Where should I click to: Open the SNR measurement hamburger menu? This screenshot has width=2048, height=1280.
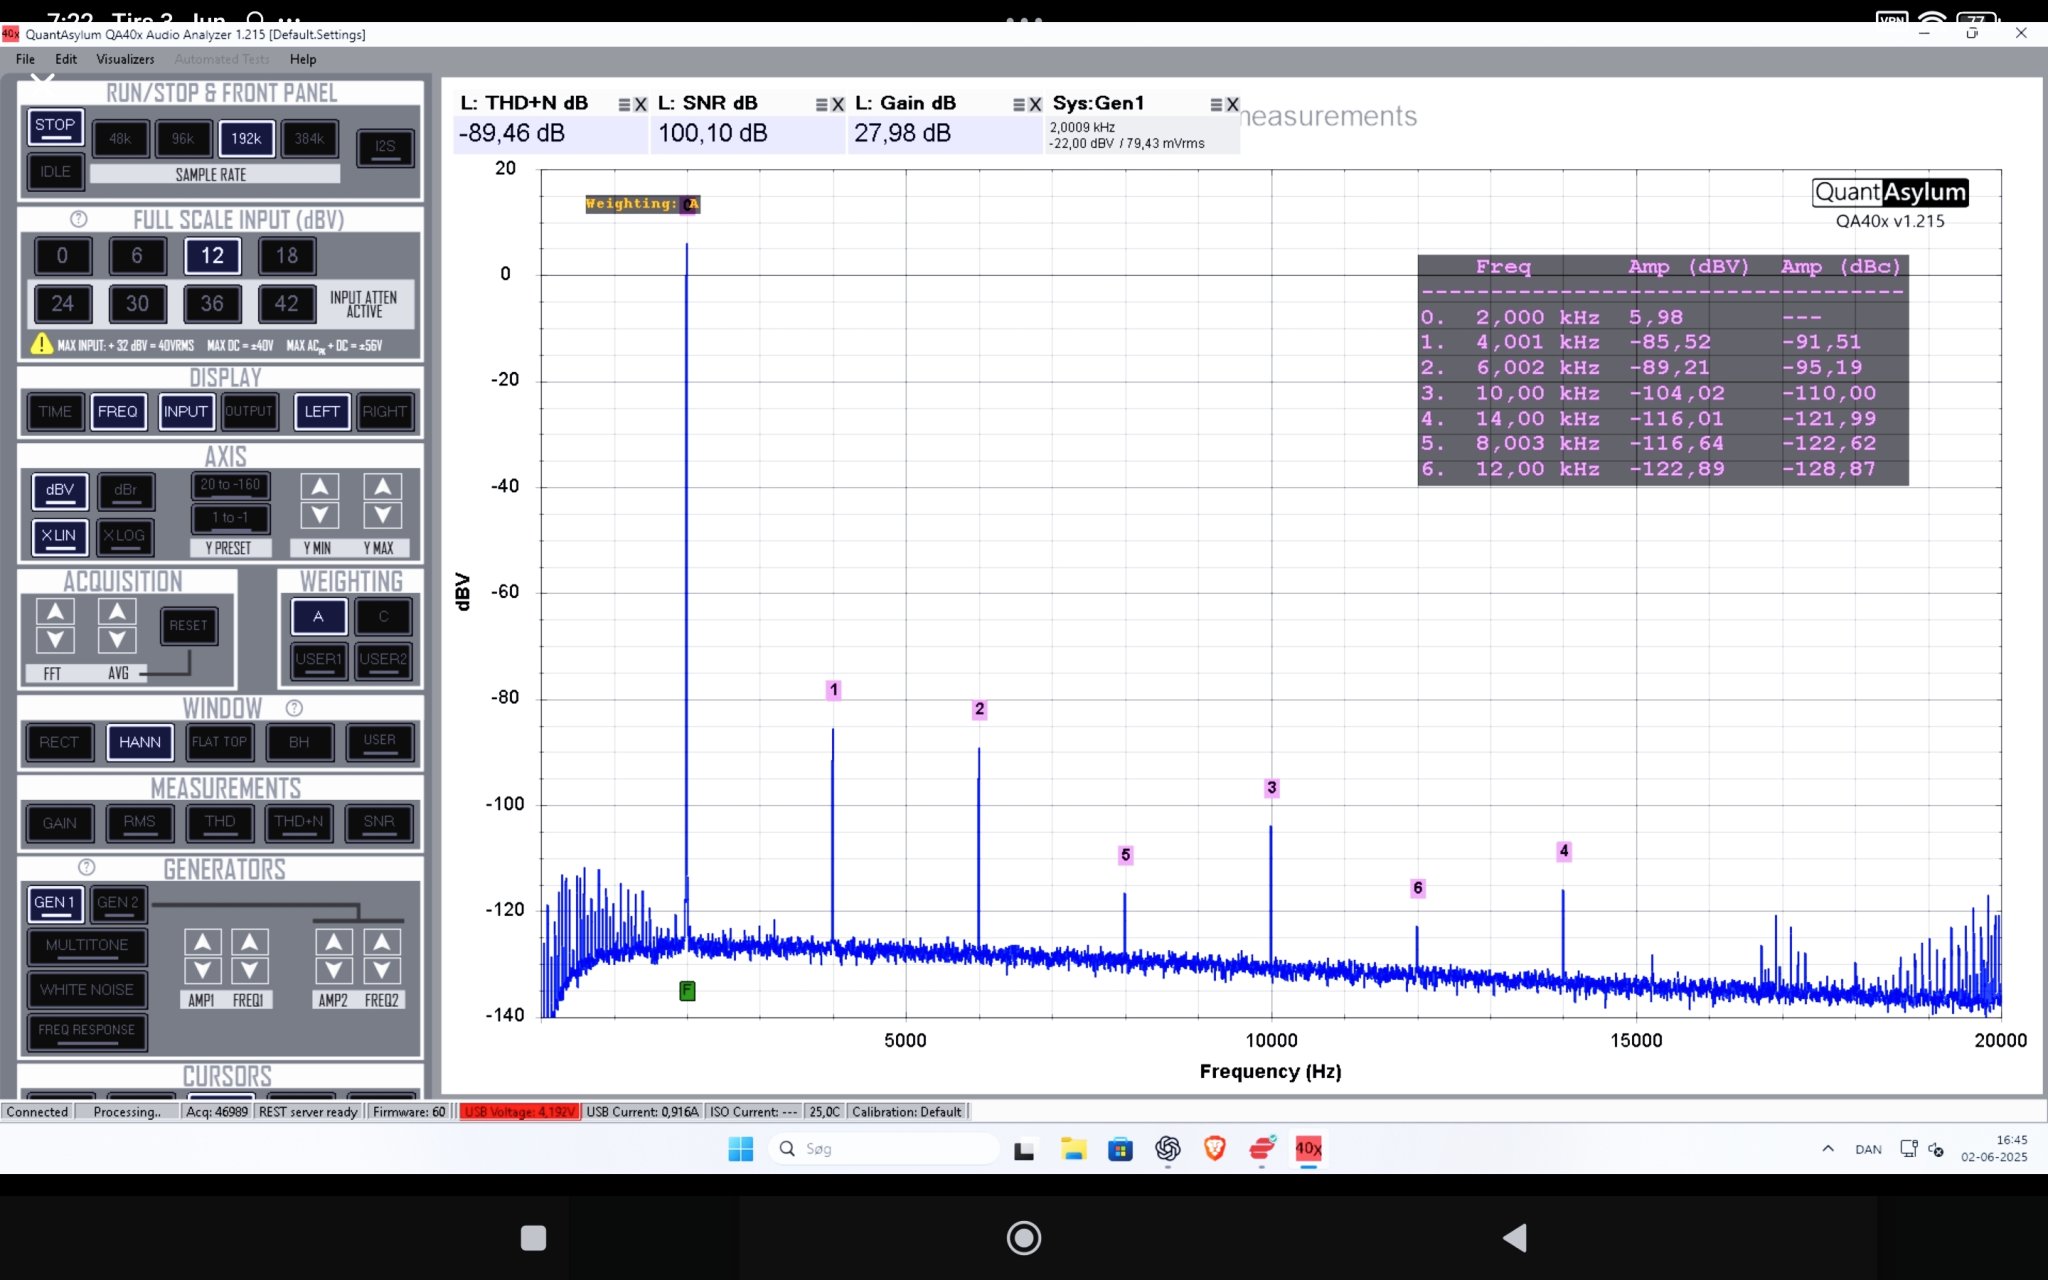pos(821,104)
